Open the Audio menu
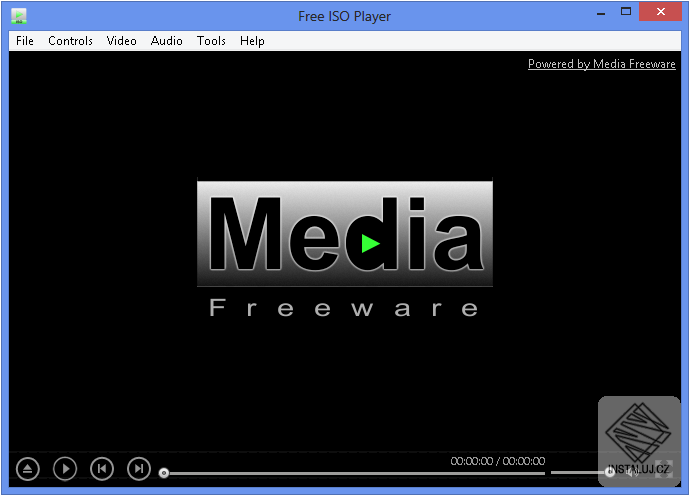Viewport: 689px width, 496px height. (167, 41)
